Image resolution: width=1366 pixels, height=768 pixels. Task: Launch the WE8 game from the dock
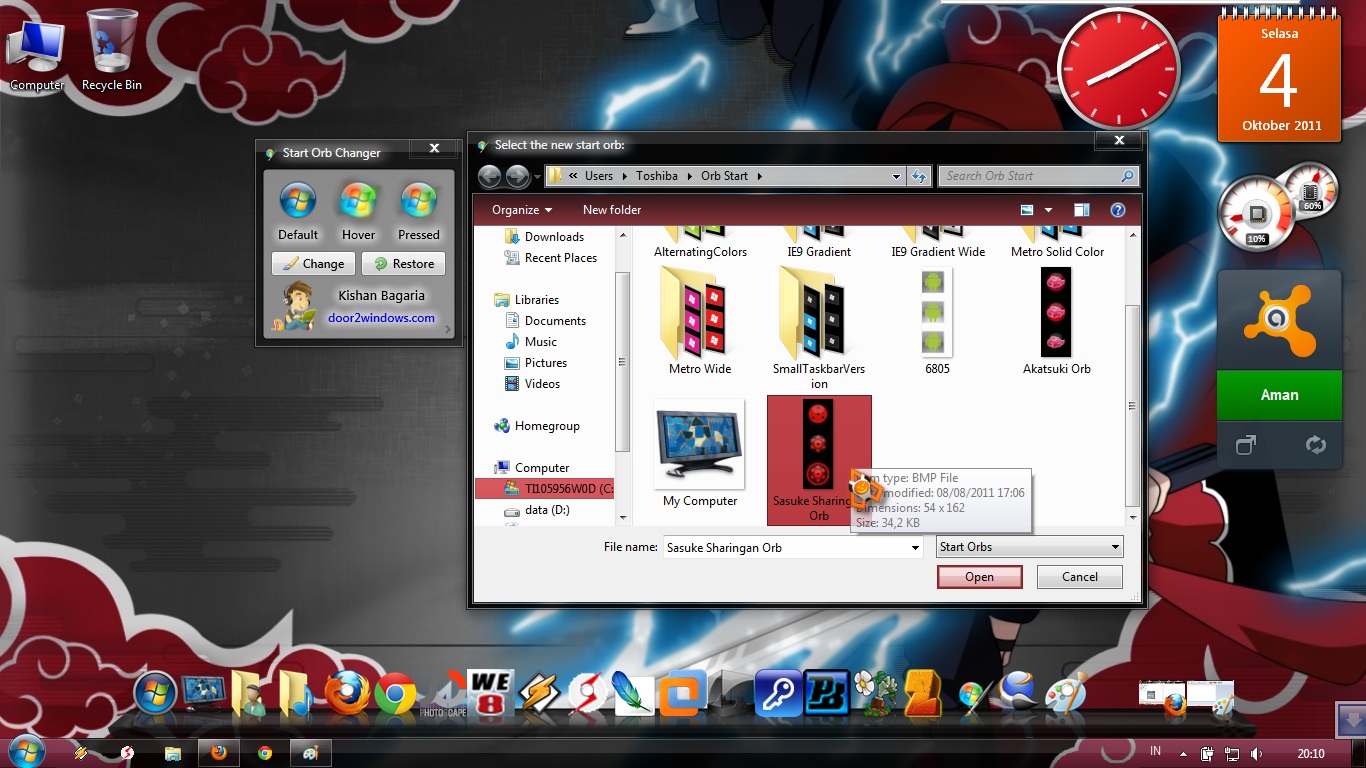(x=490, y=693)
